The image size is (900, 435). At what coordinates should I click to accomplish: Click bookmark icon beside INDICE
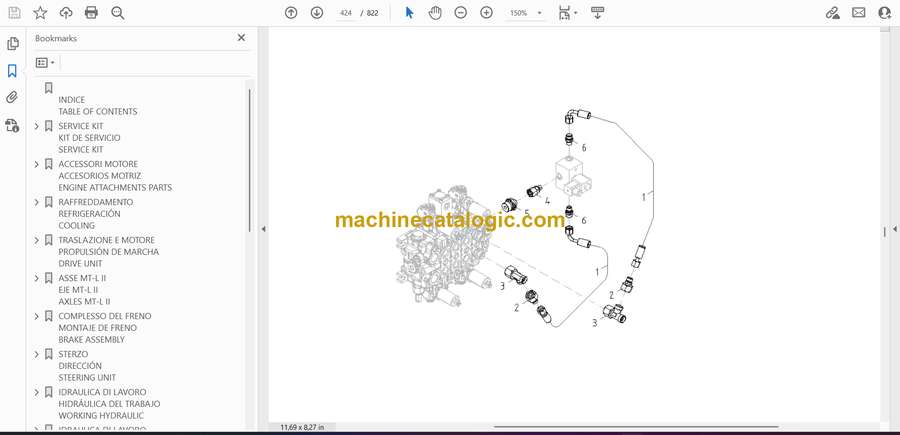pyautogui.click(x=49, y=88)
